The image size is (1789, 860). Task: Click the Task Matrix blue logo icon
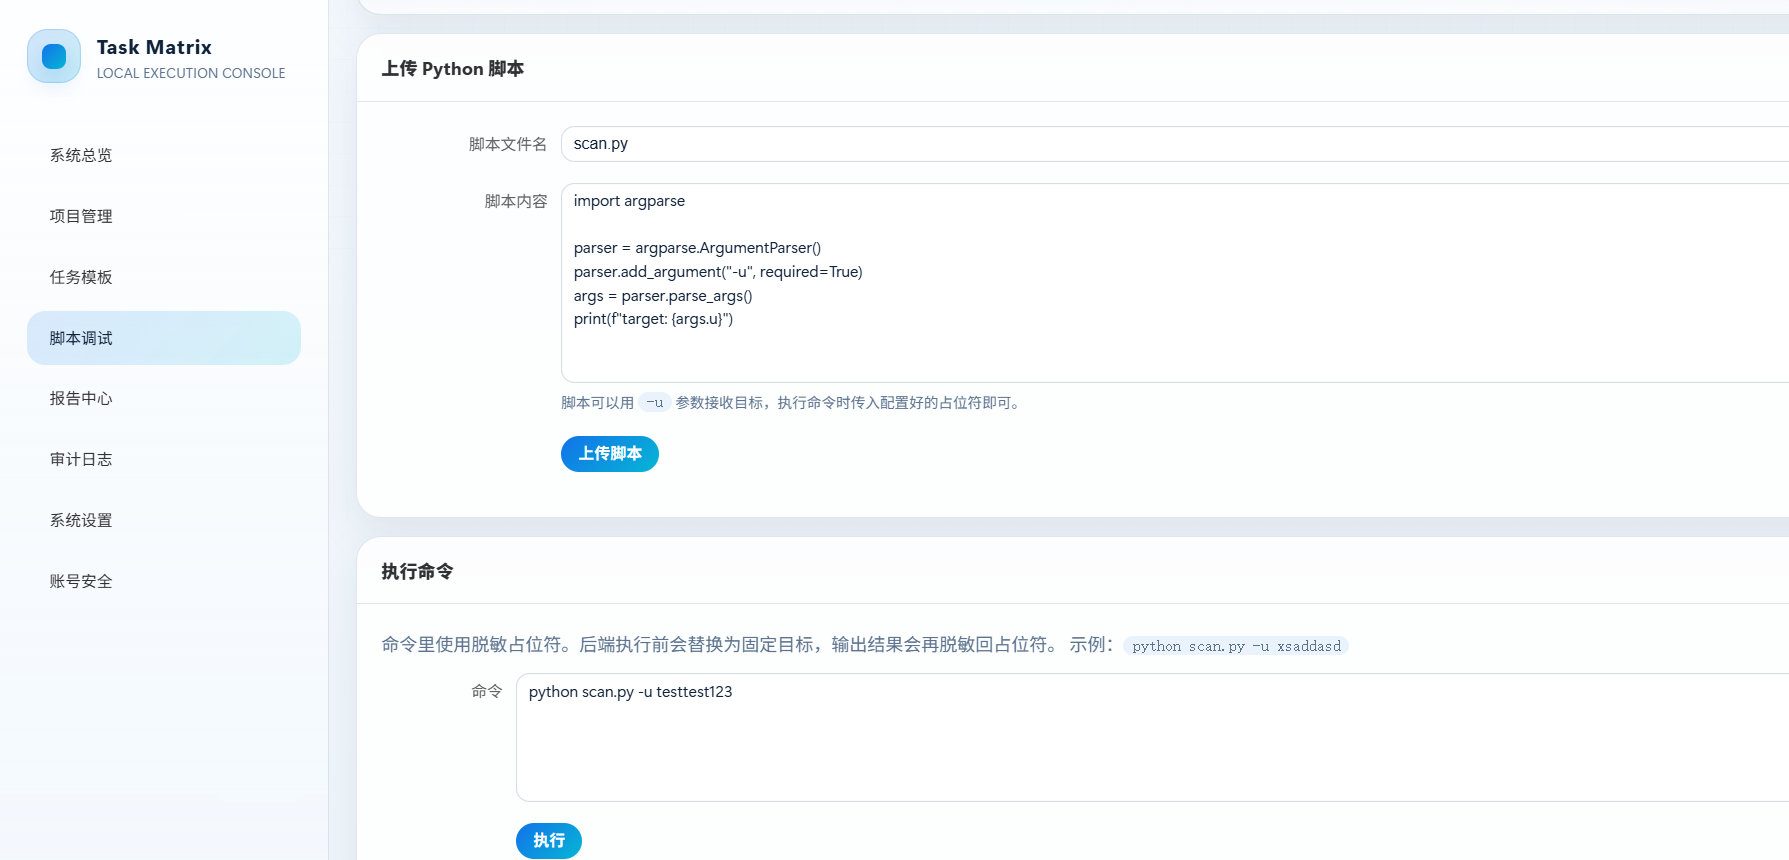pyautogui.click(x=54, y=56)
